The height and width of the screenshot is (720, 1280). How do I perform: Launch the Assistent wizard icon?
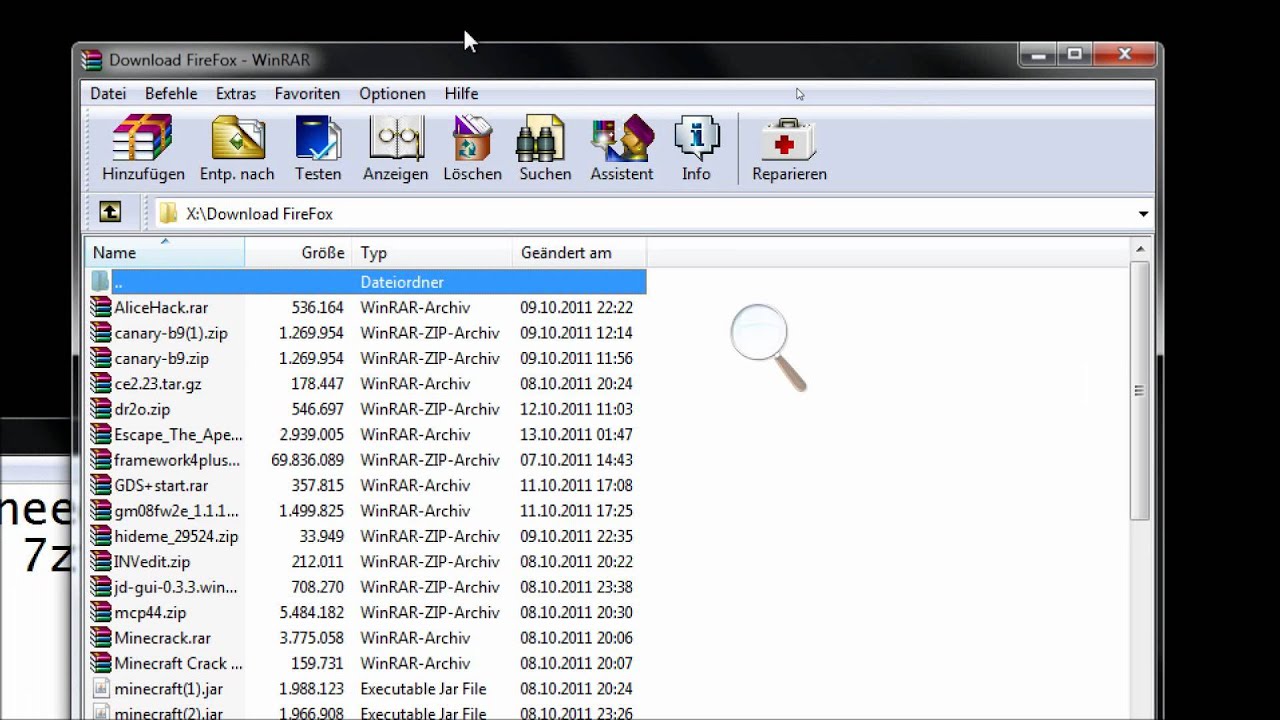click(622, 138)
